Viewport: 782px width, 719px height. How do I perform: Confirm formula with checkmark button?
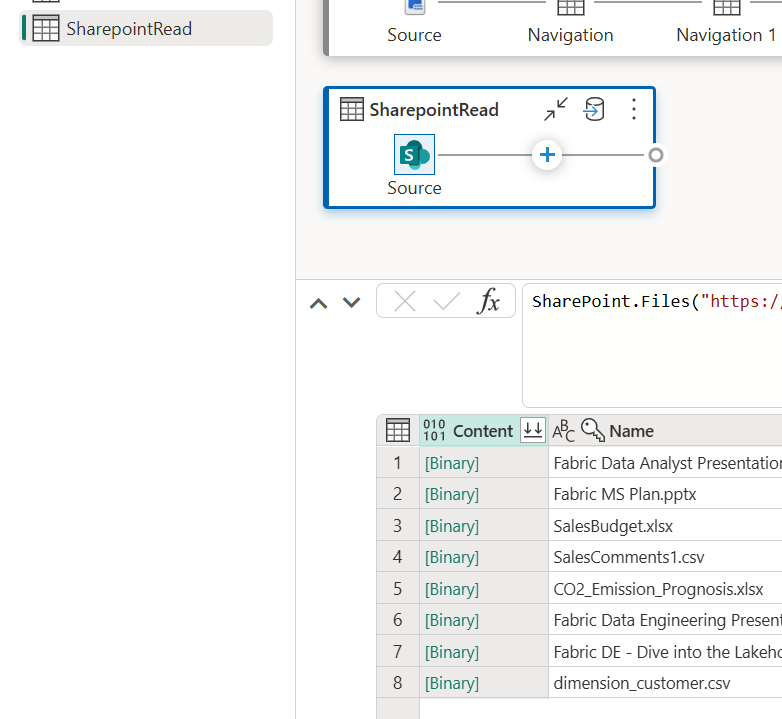446,301
